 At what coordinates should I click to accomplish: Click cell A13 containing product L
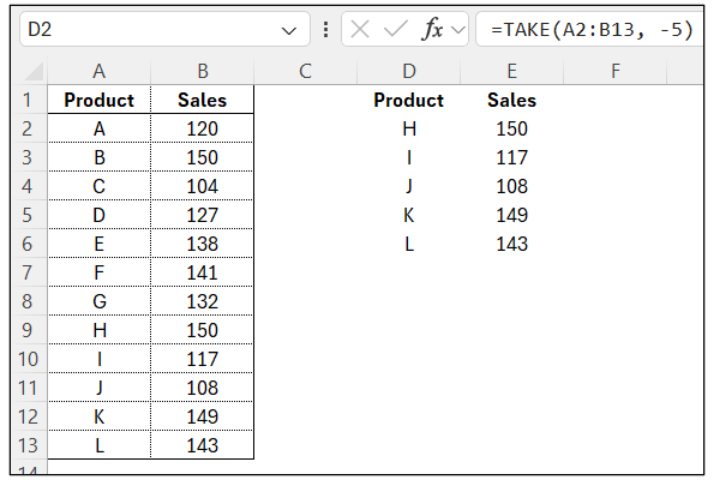pyautogui.click(x=99, y=446)
